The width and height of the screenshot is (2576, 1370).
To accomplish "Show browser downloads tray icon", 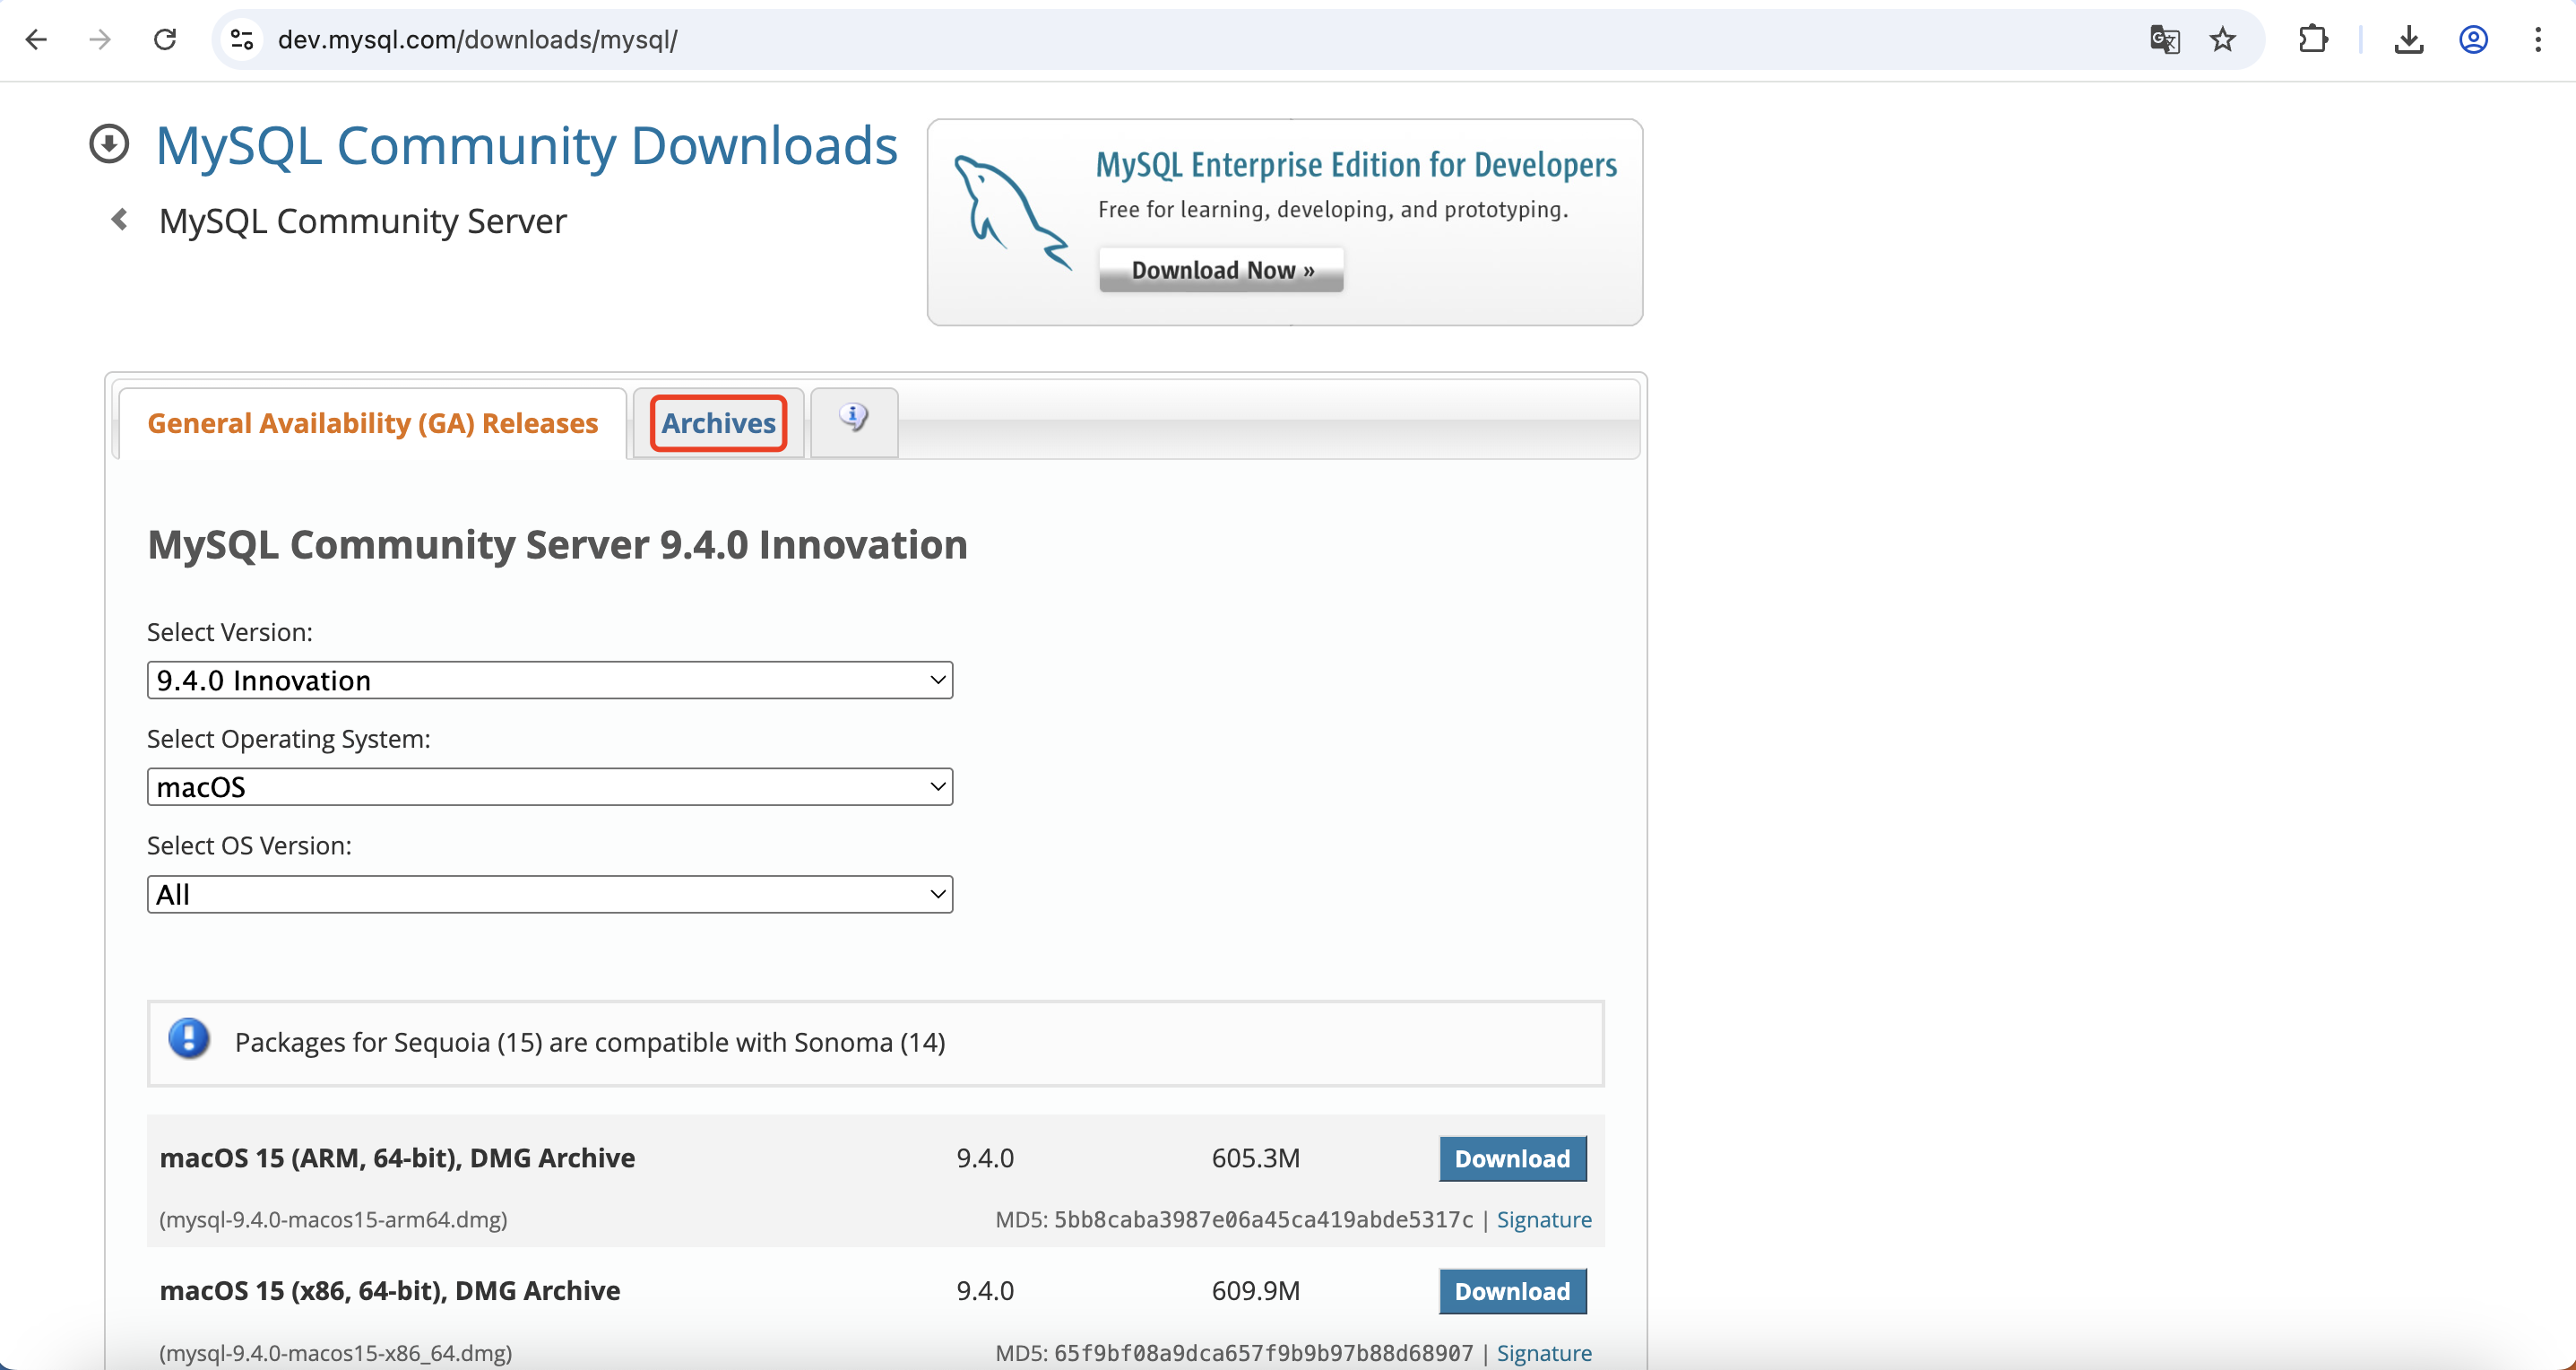I will click(x=2409, y=39).
